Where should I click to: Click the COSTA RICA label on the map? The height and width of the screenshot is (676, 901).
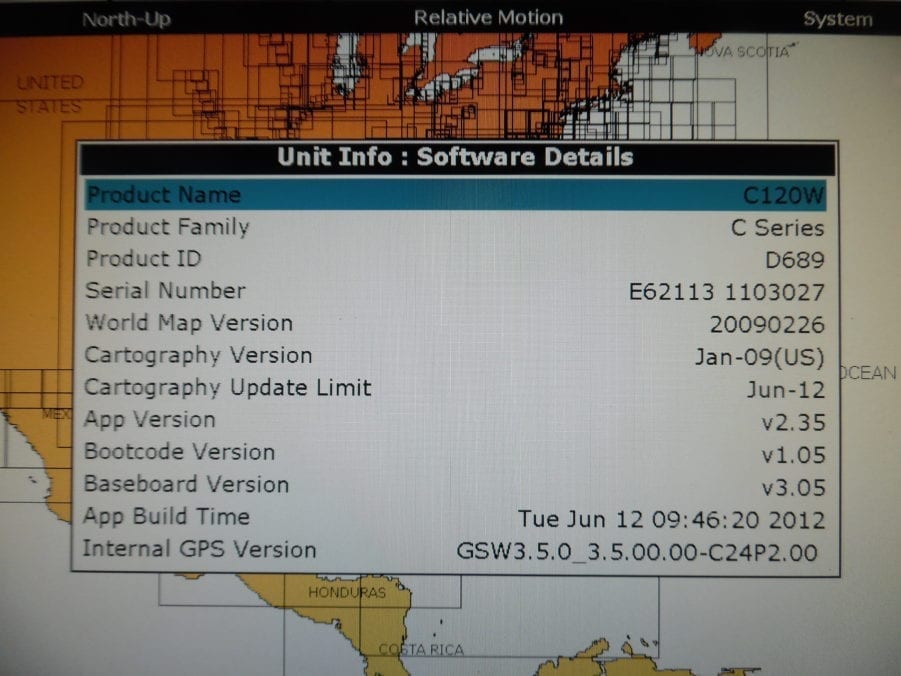point(421,650)
